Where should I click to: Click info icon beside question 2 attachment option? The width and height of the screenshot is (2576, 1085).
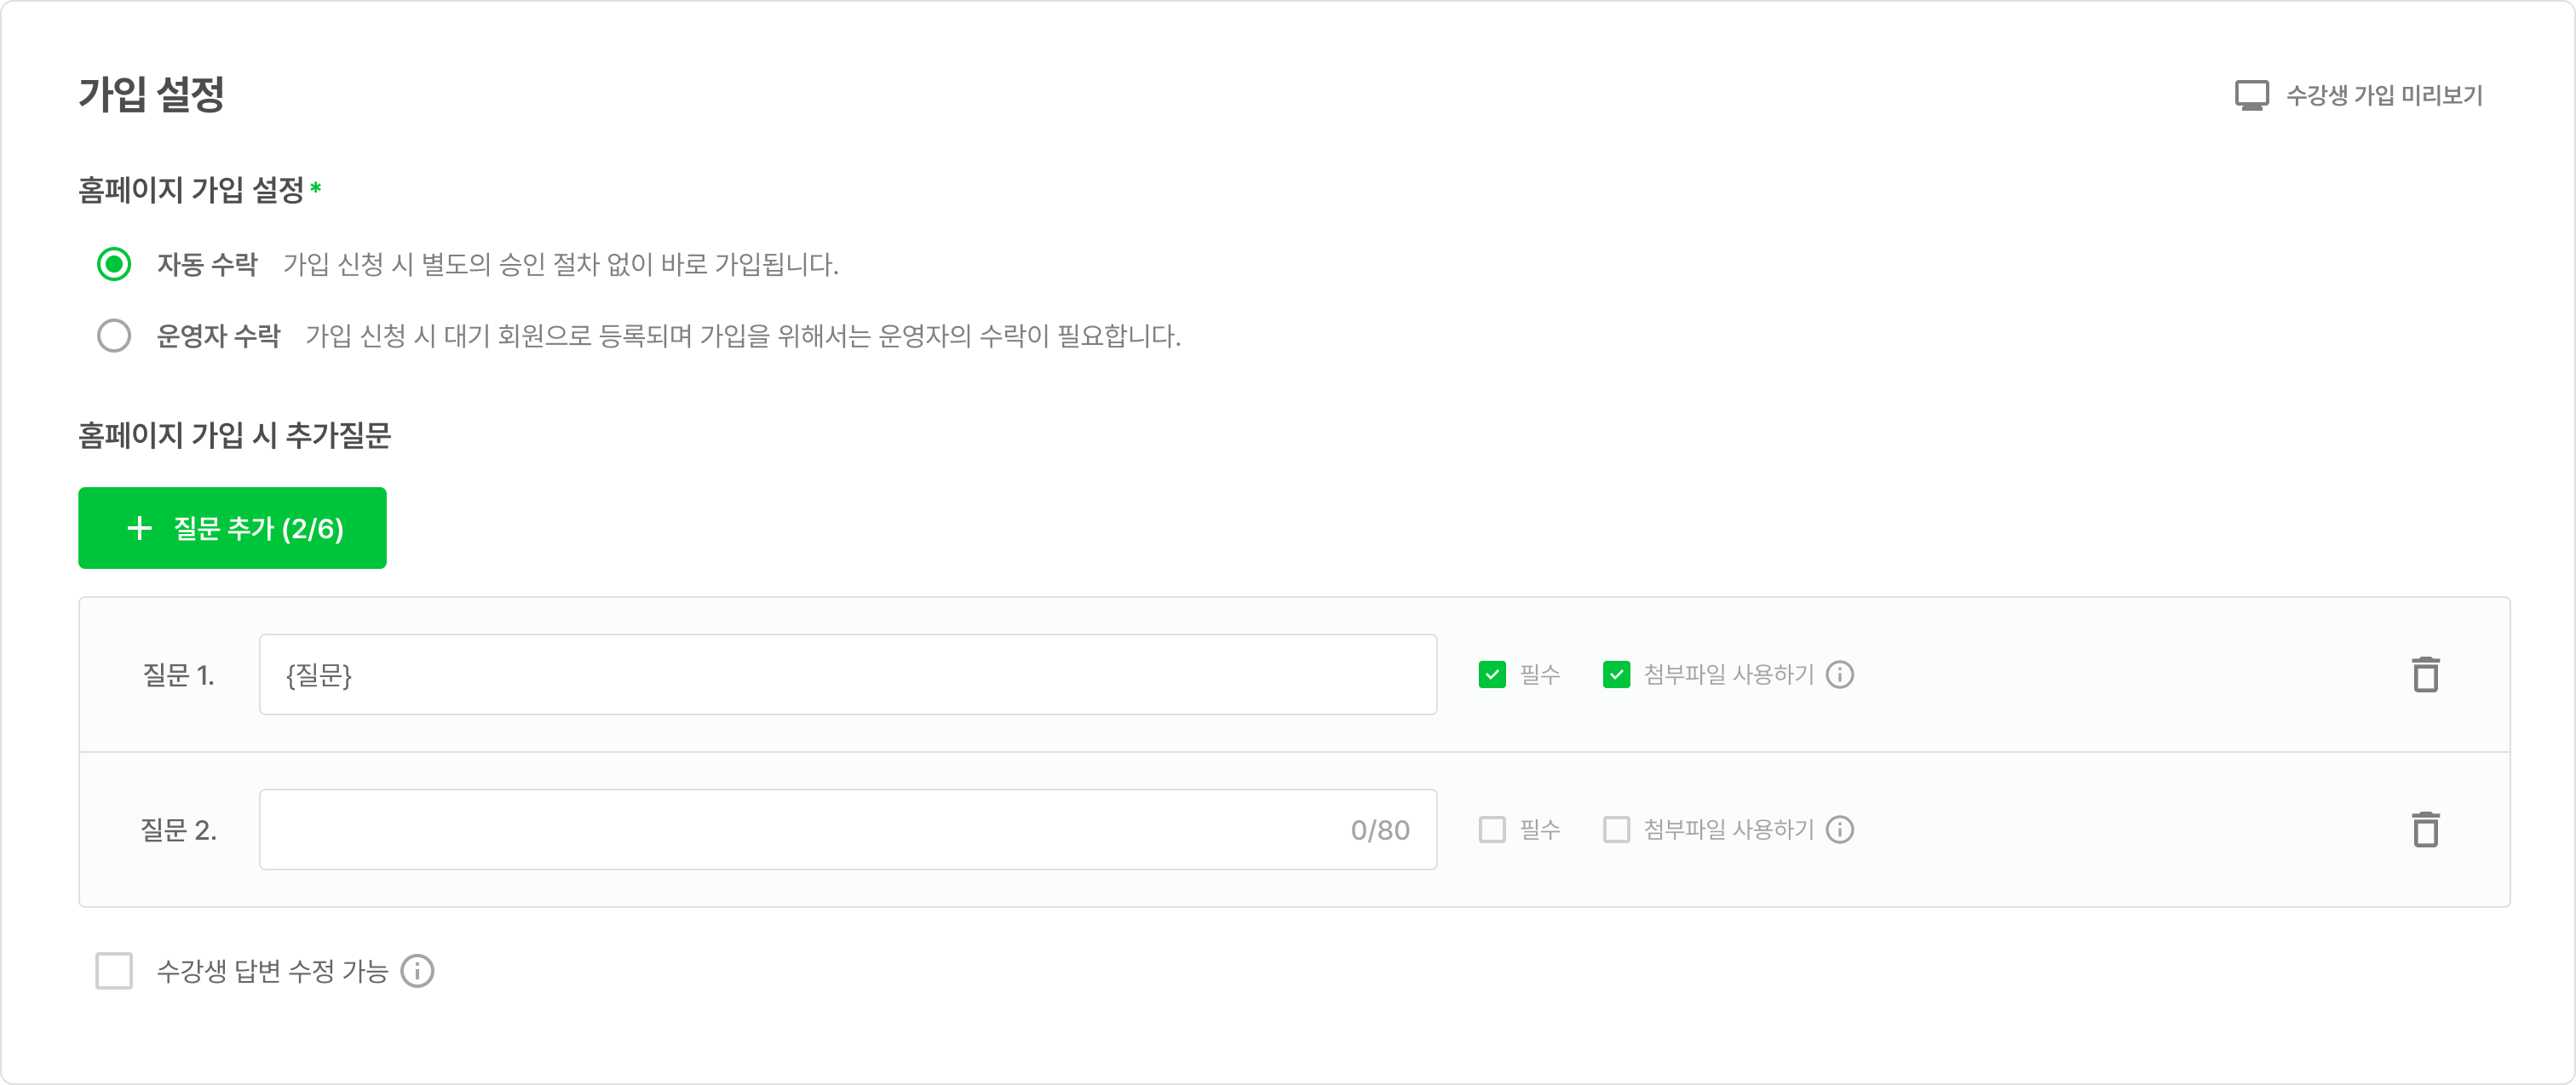tap(1840, 830)
